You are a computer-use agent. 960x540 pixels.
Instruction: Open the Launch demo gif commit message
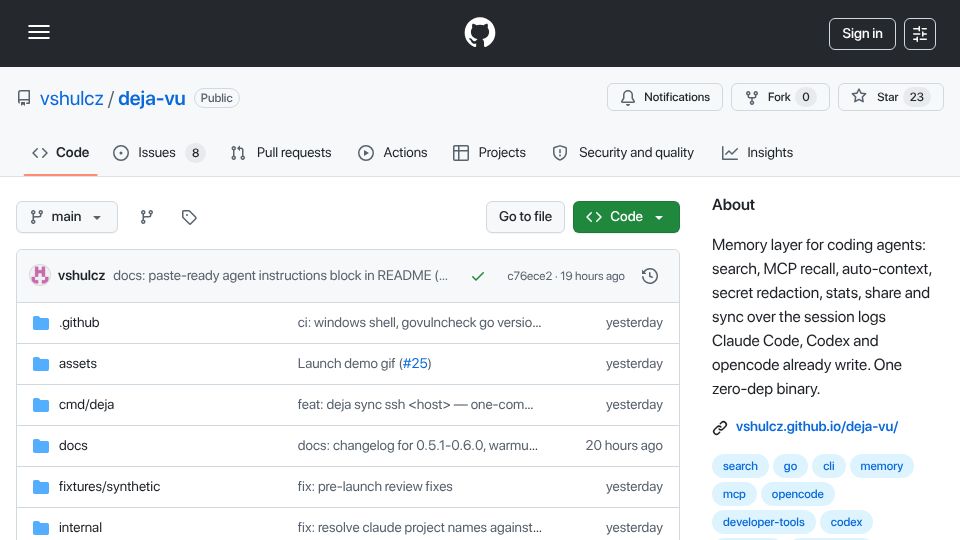(347, 364)
